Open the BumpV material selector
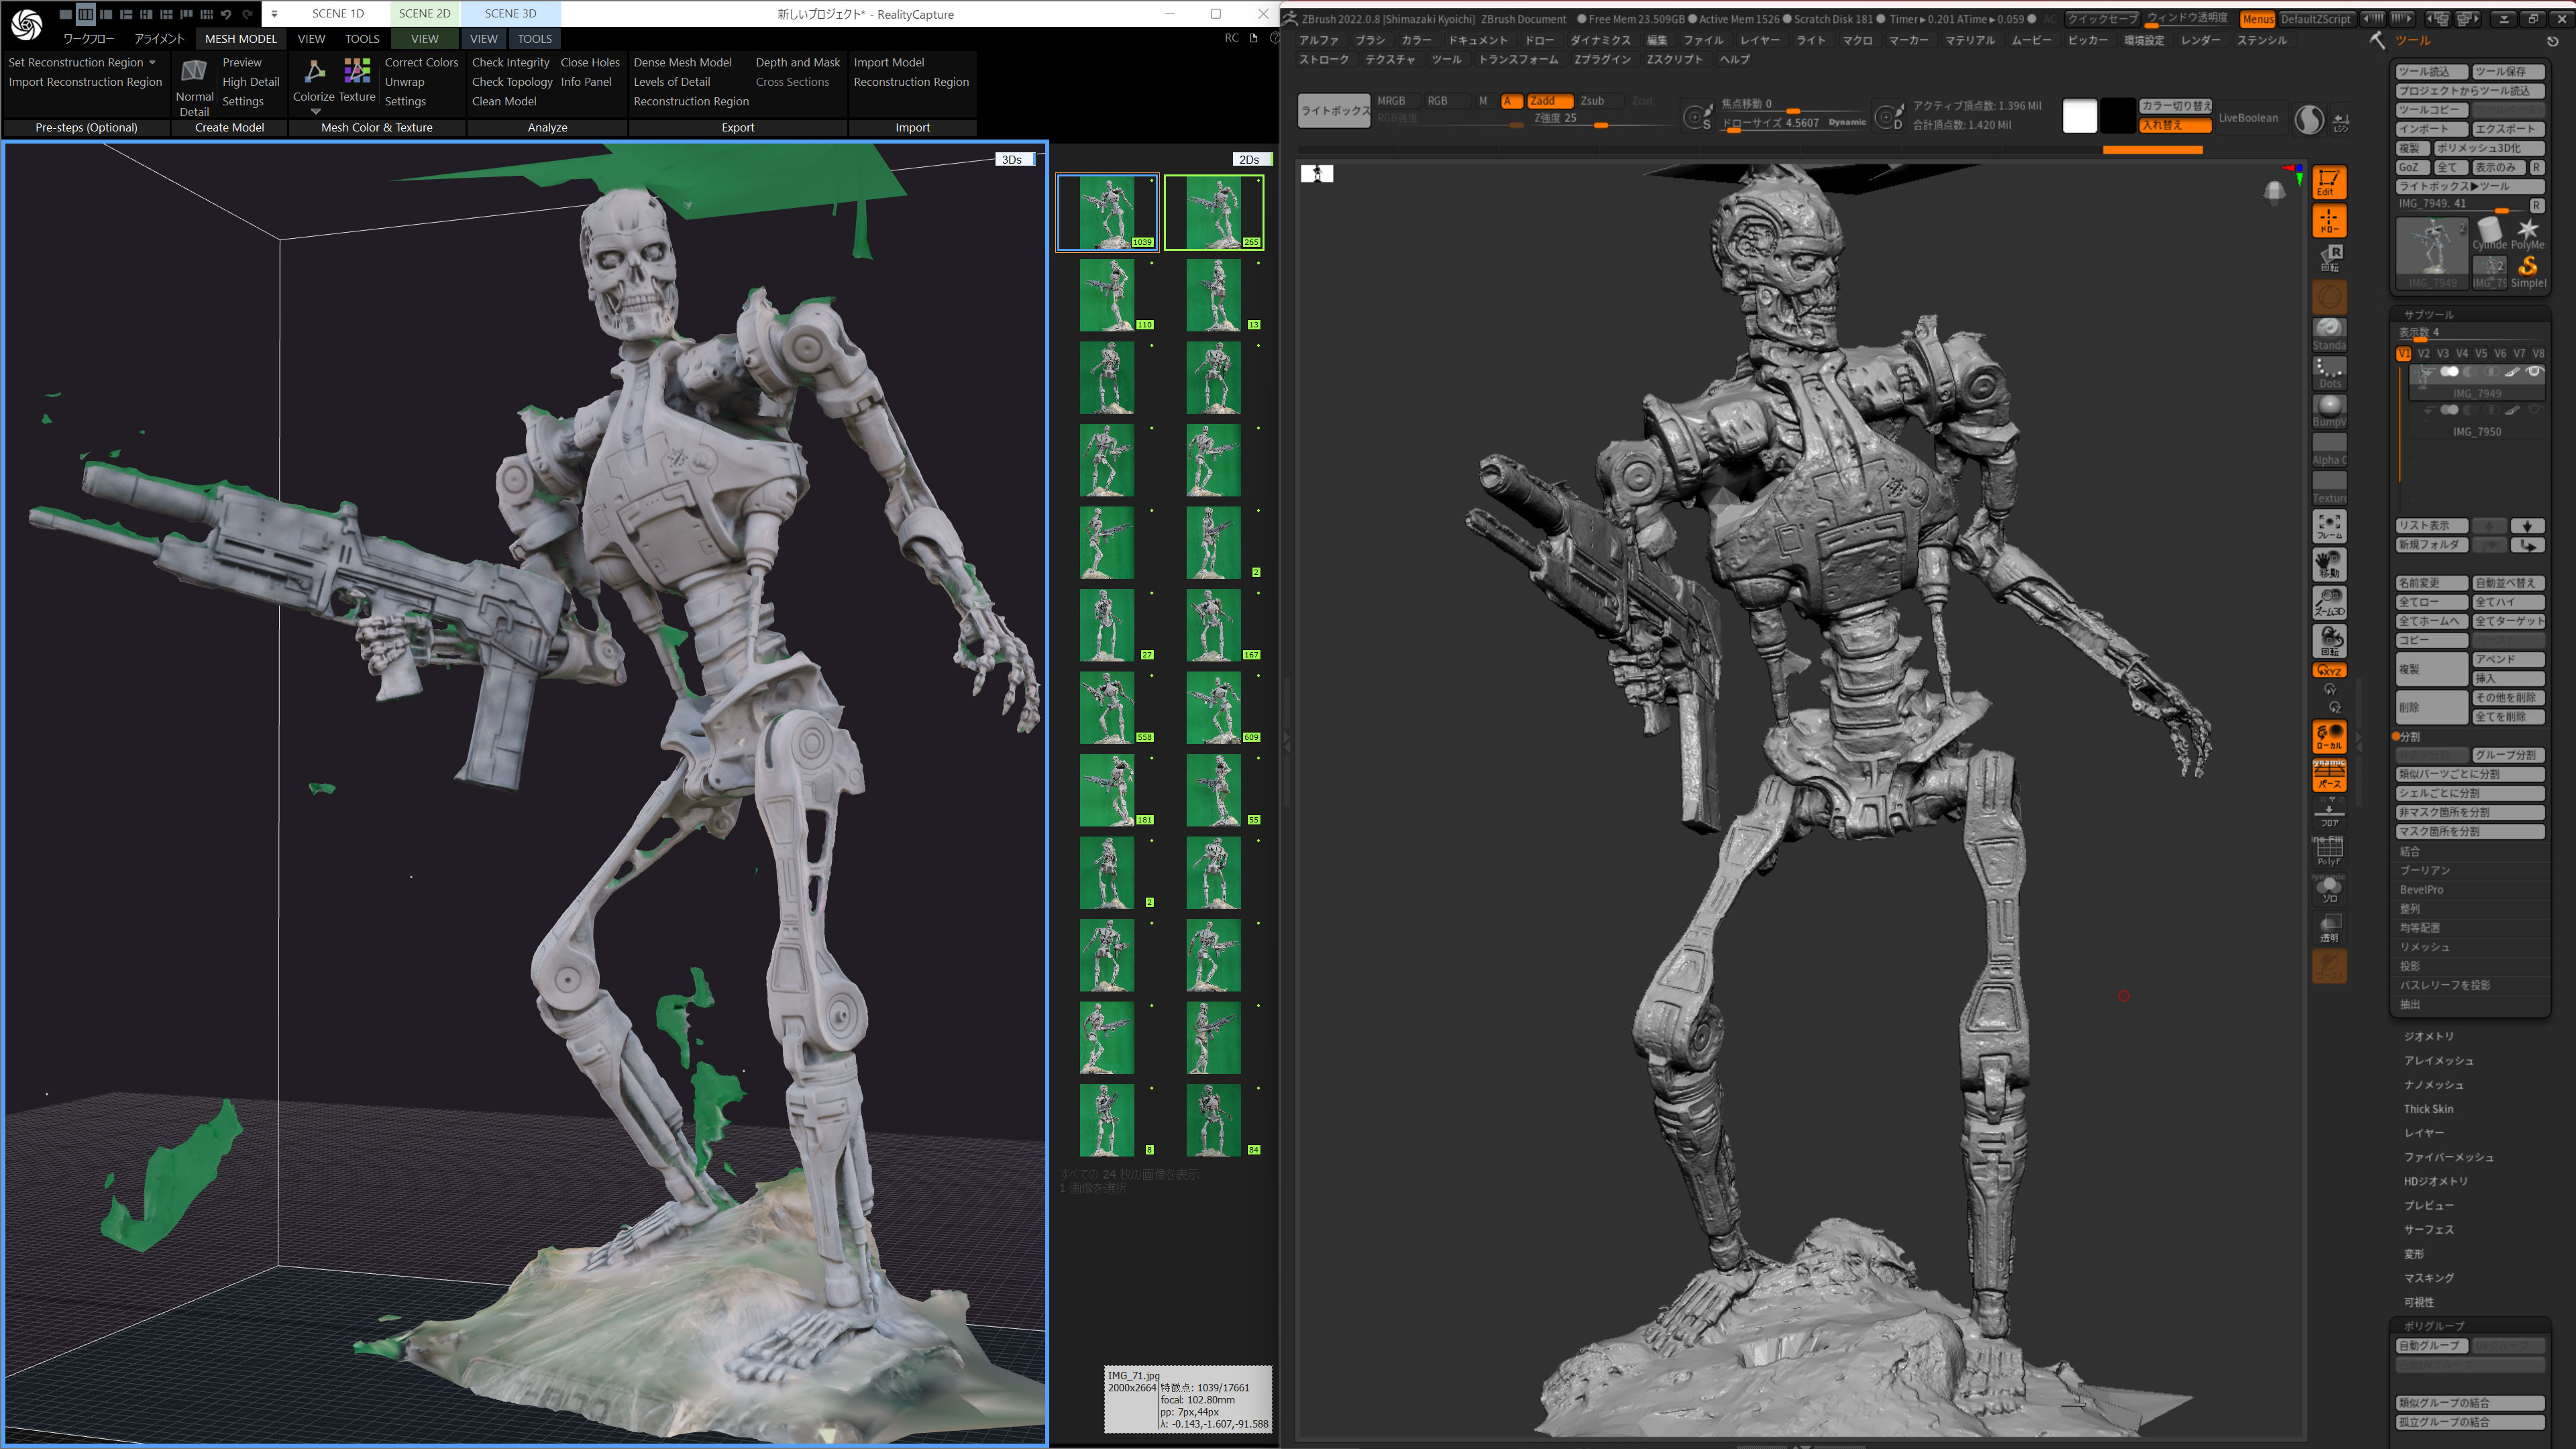 click(x=2329, y=411)
